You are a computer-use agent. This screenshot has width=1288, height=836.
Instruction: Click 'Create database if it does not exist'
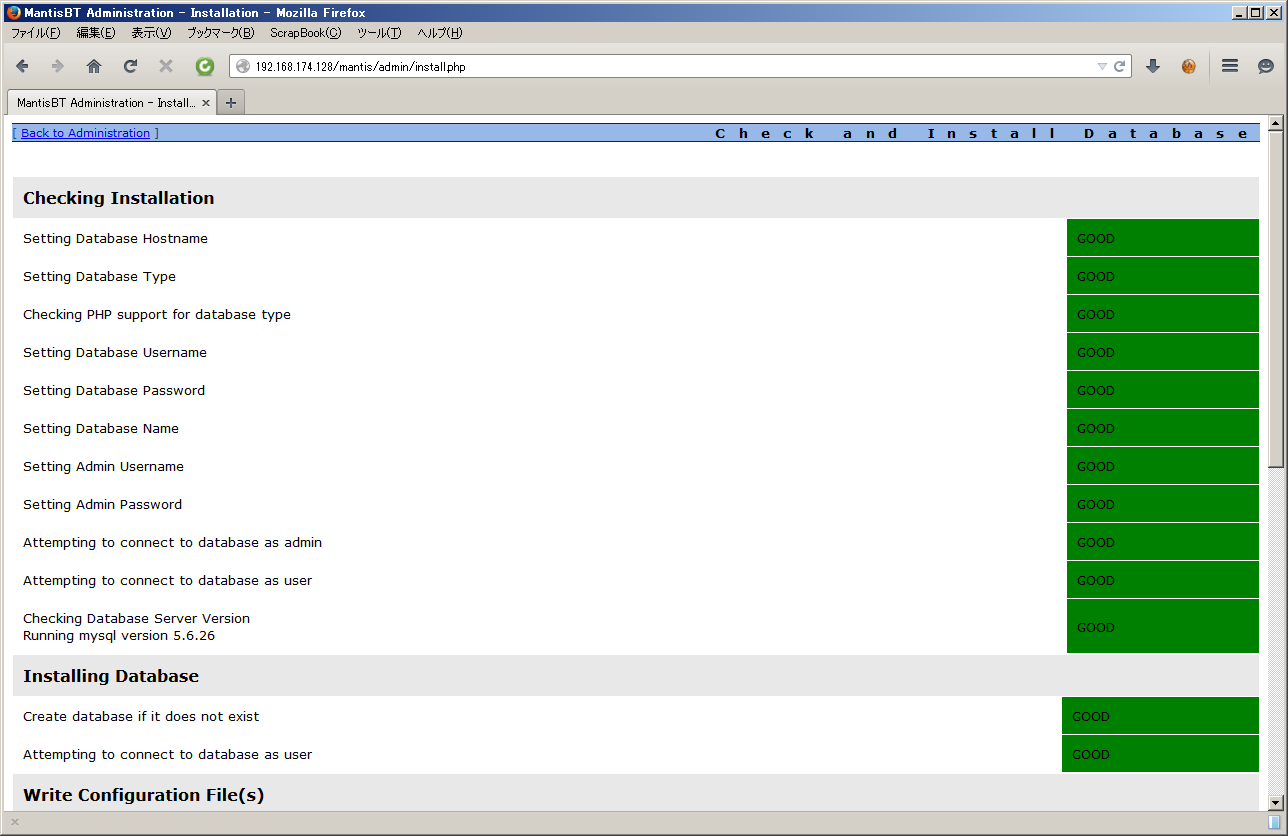tap(141, 717)
